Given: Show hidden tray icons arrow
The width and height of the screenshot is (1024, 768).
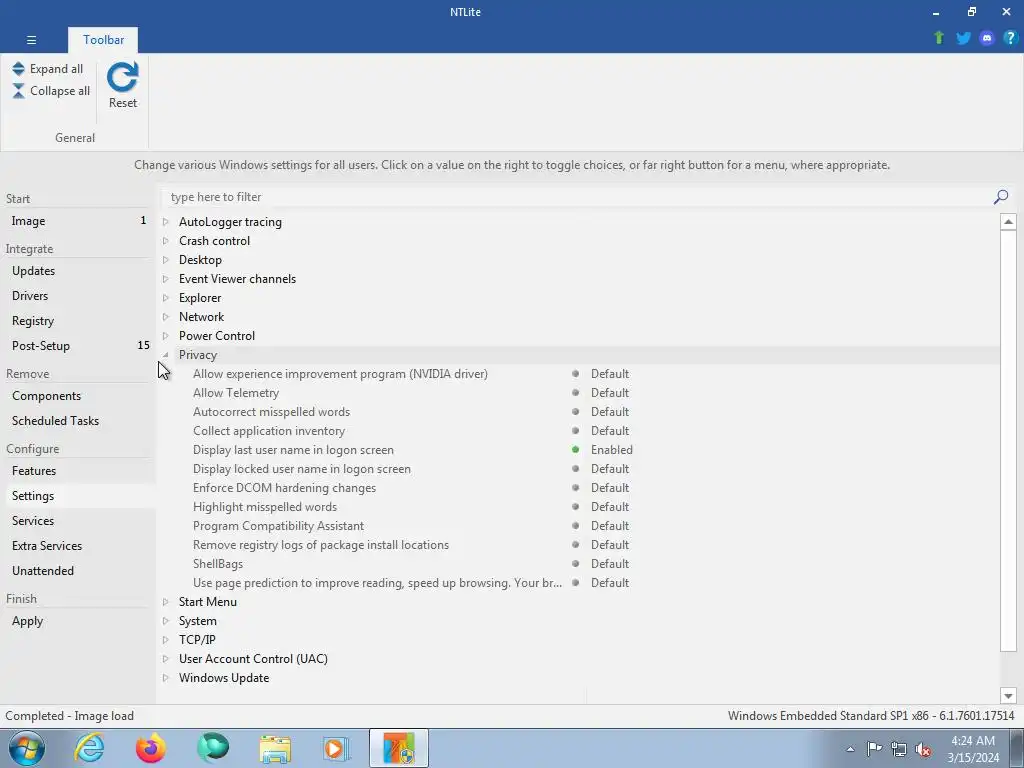Looking at the screenshot, I should pyautogui.click(x=850, y=749).
